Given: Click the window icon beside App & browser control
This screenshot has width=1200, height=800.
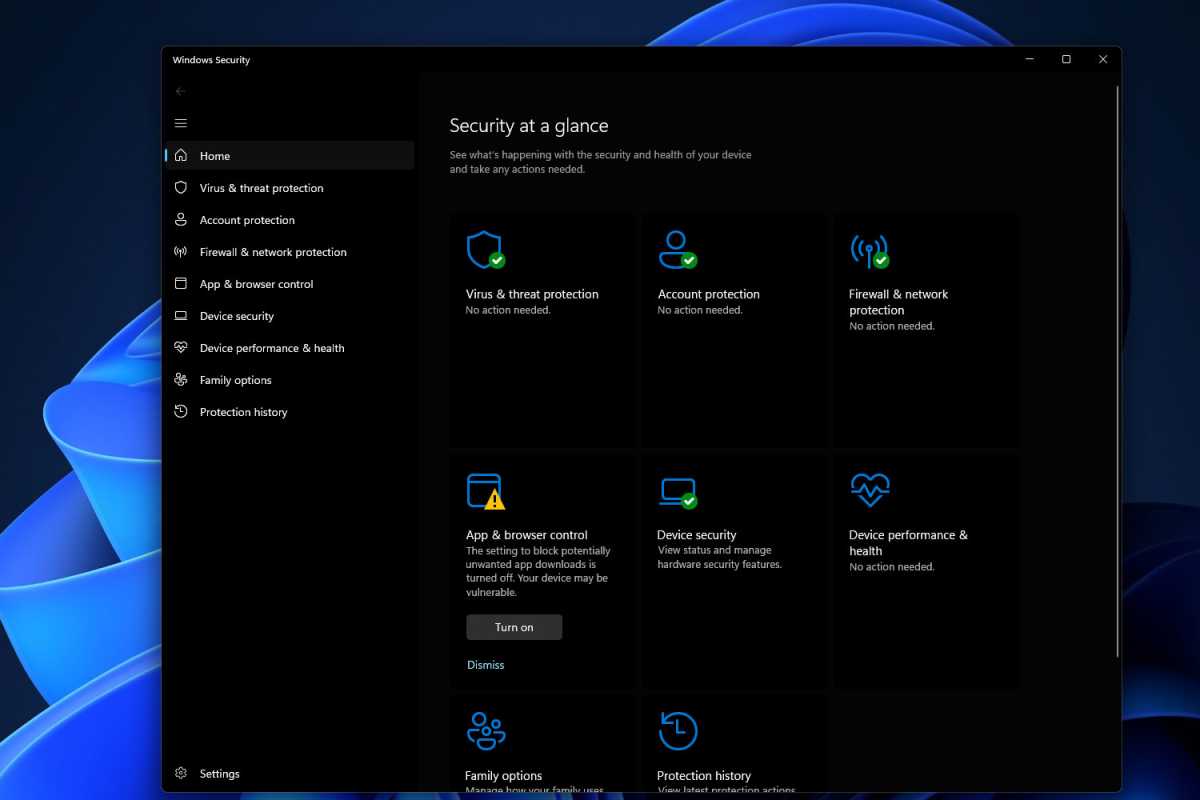Looking at the screenshot, I should [x=180, y=283].
